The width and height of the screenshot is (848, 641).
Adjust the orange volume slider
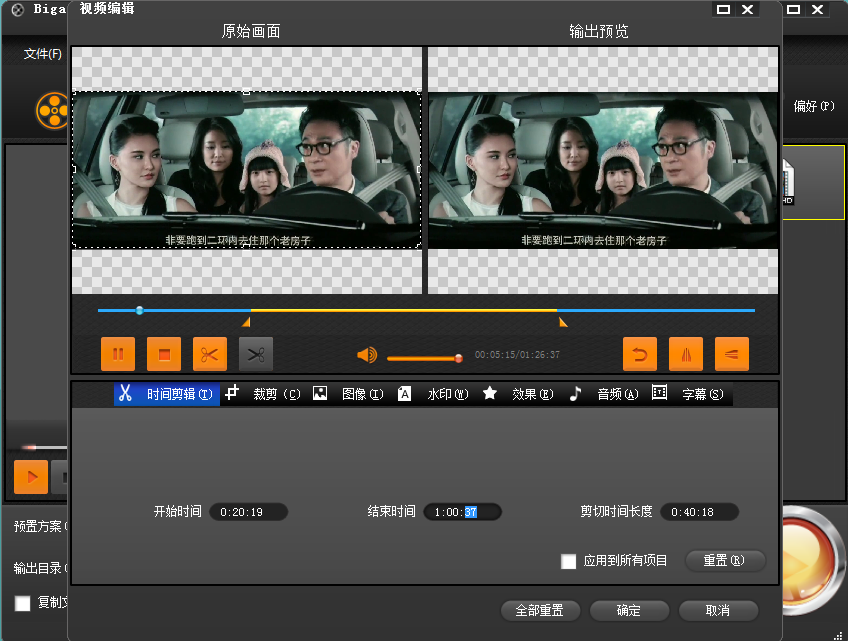pos(425,358)
